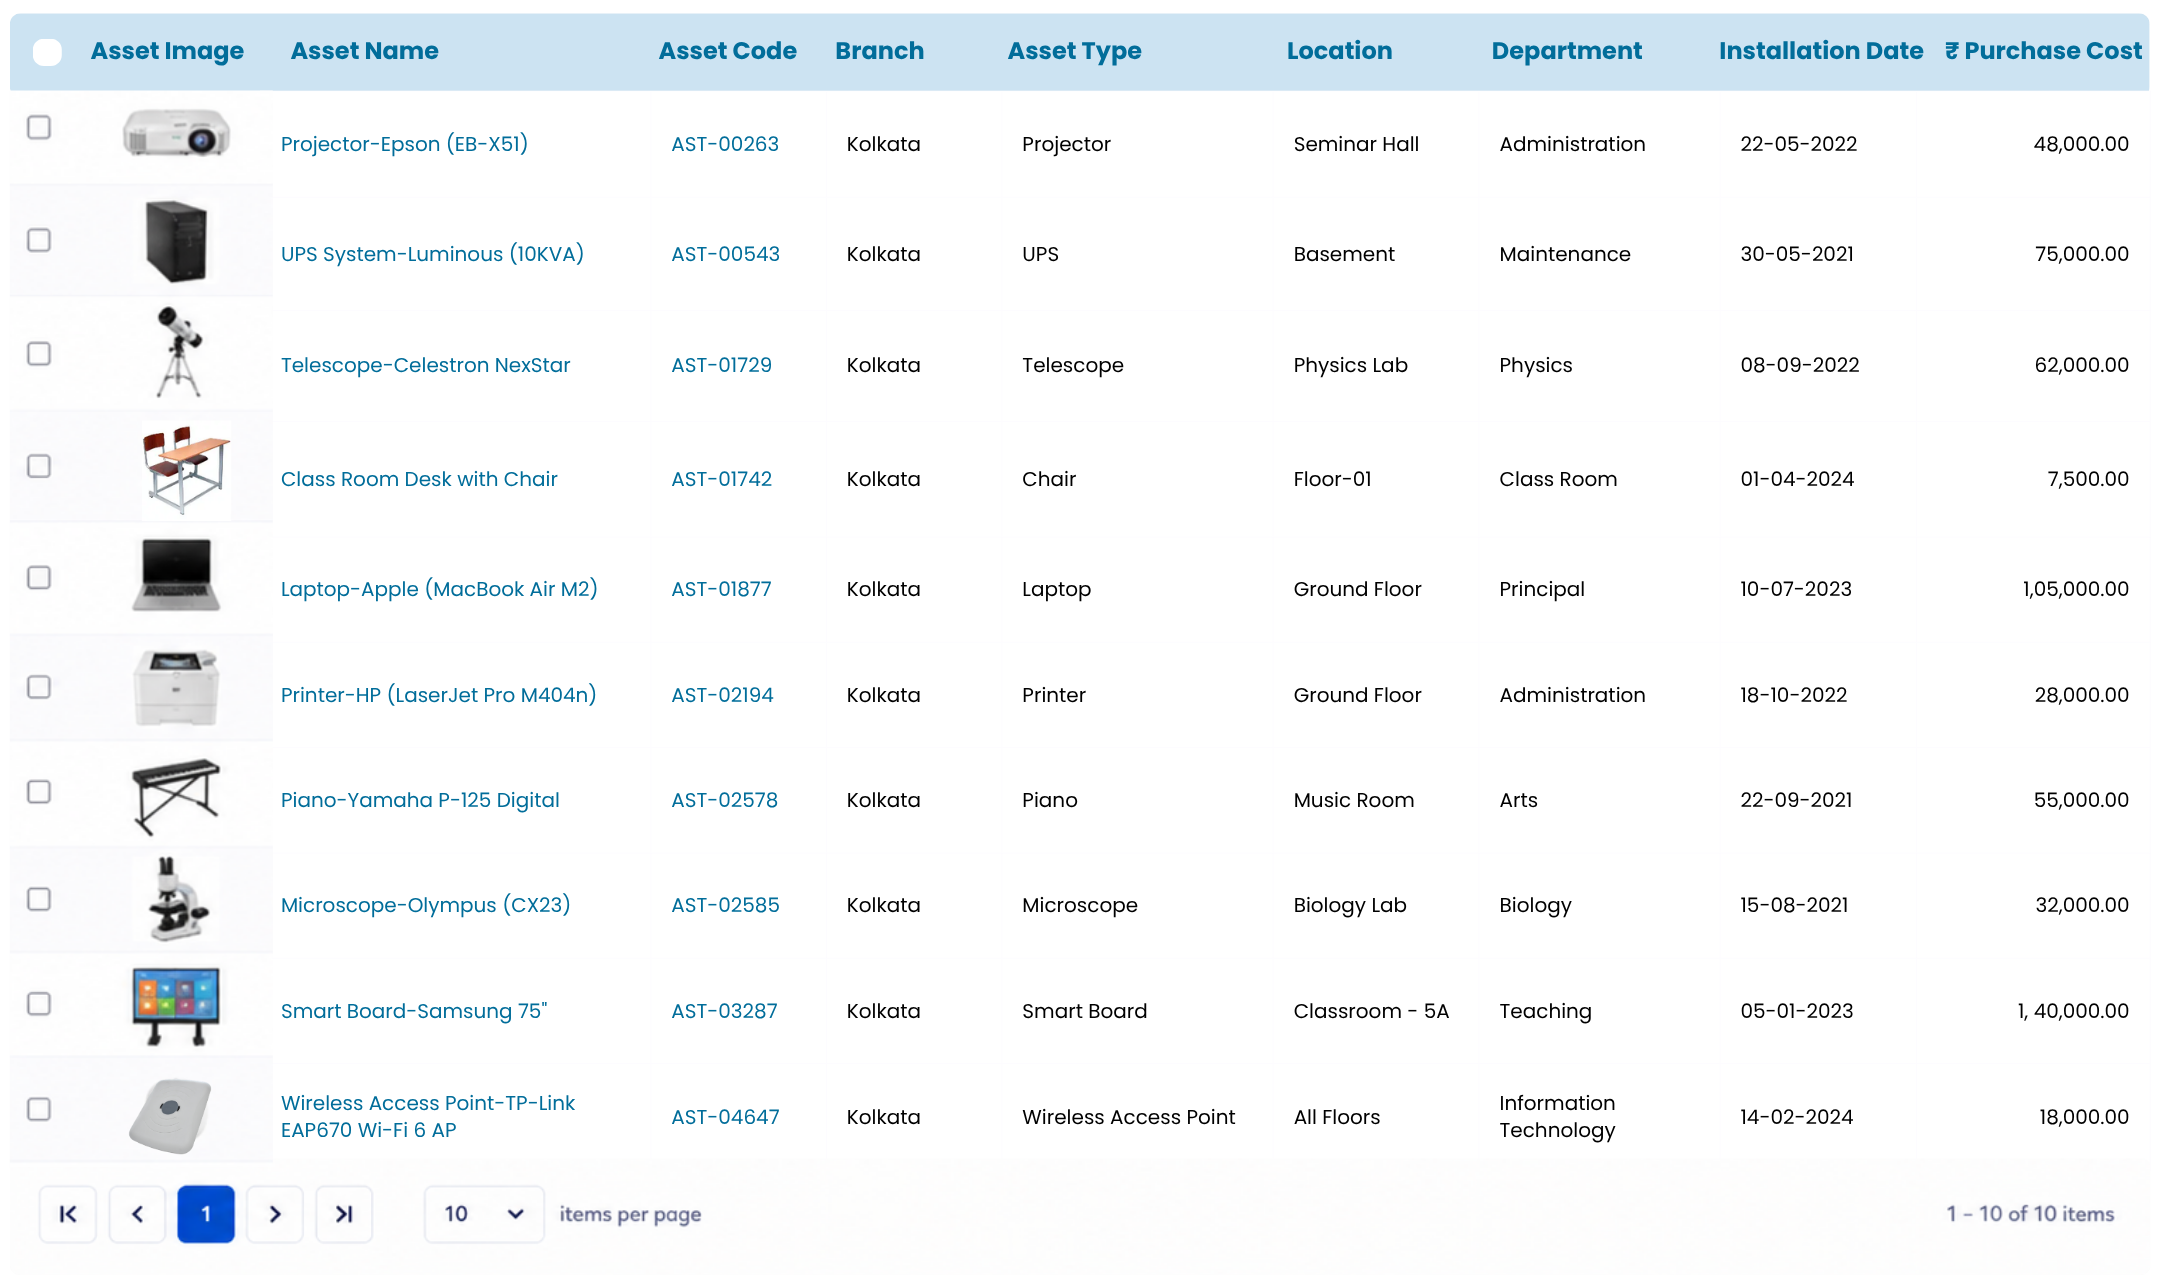The width and height of the screenshot is (2165, 1287).
Task: Check the UPS System-Luminous row checkbox
Action: pos(39,240)
